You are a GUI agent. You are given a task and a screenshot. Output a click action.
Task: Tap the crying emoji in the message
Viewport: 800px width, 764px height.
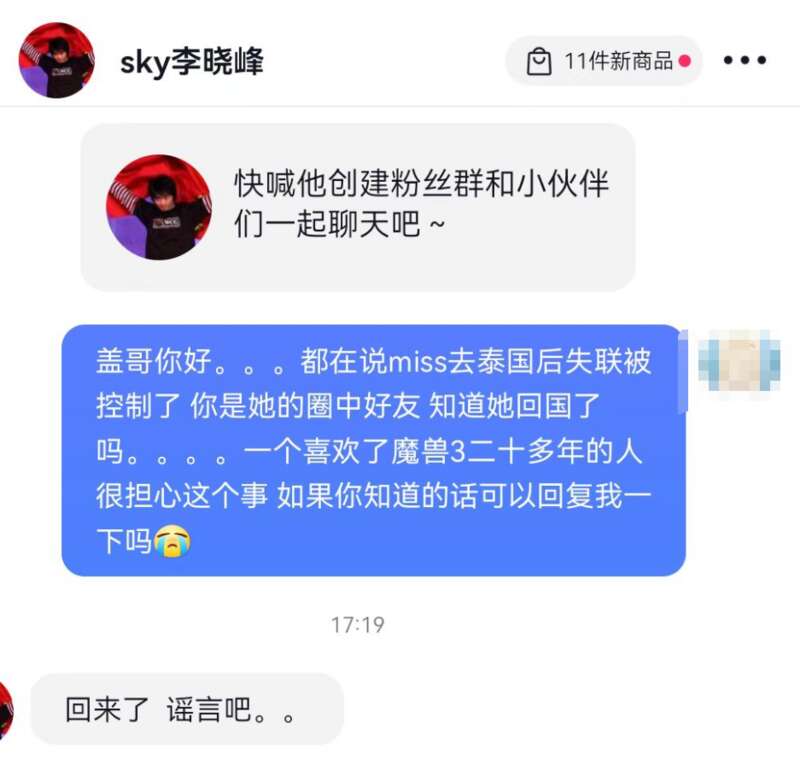172,541
